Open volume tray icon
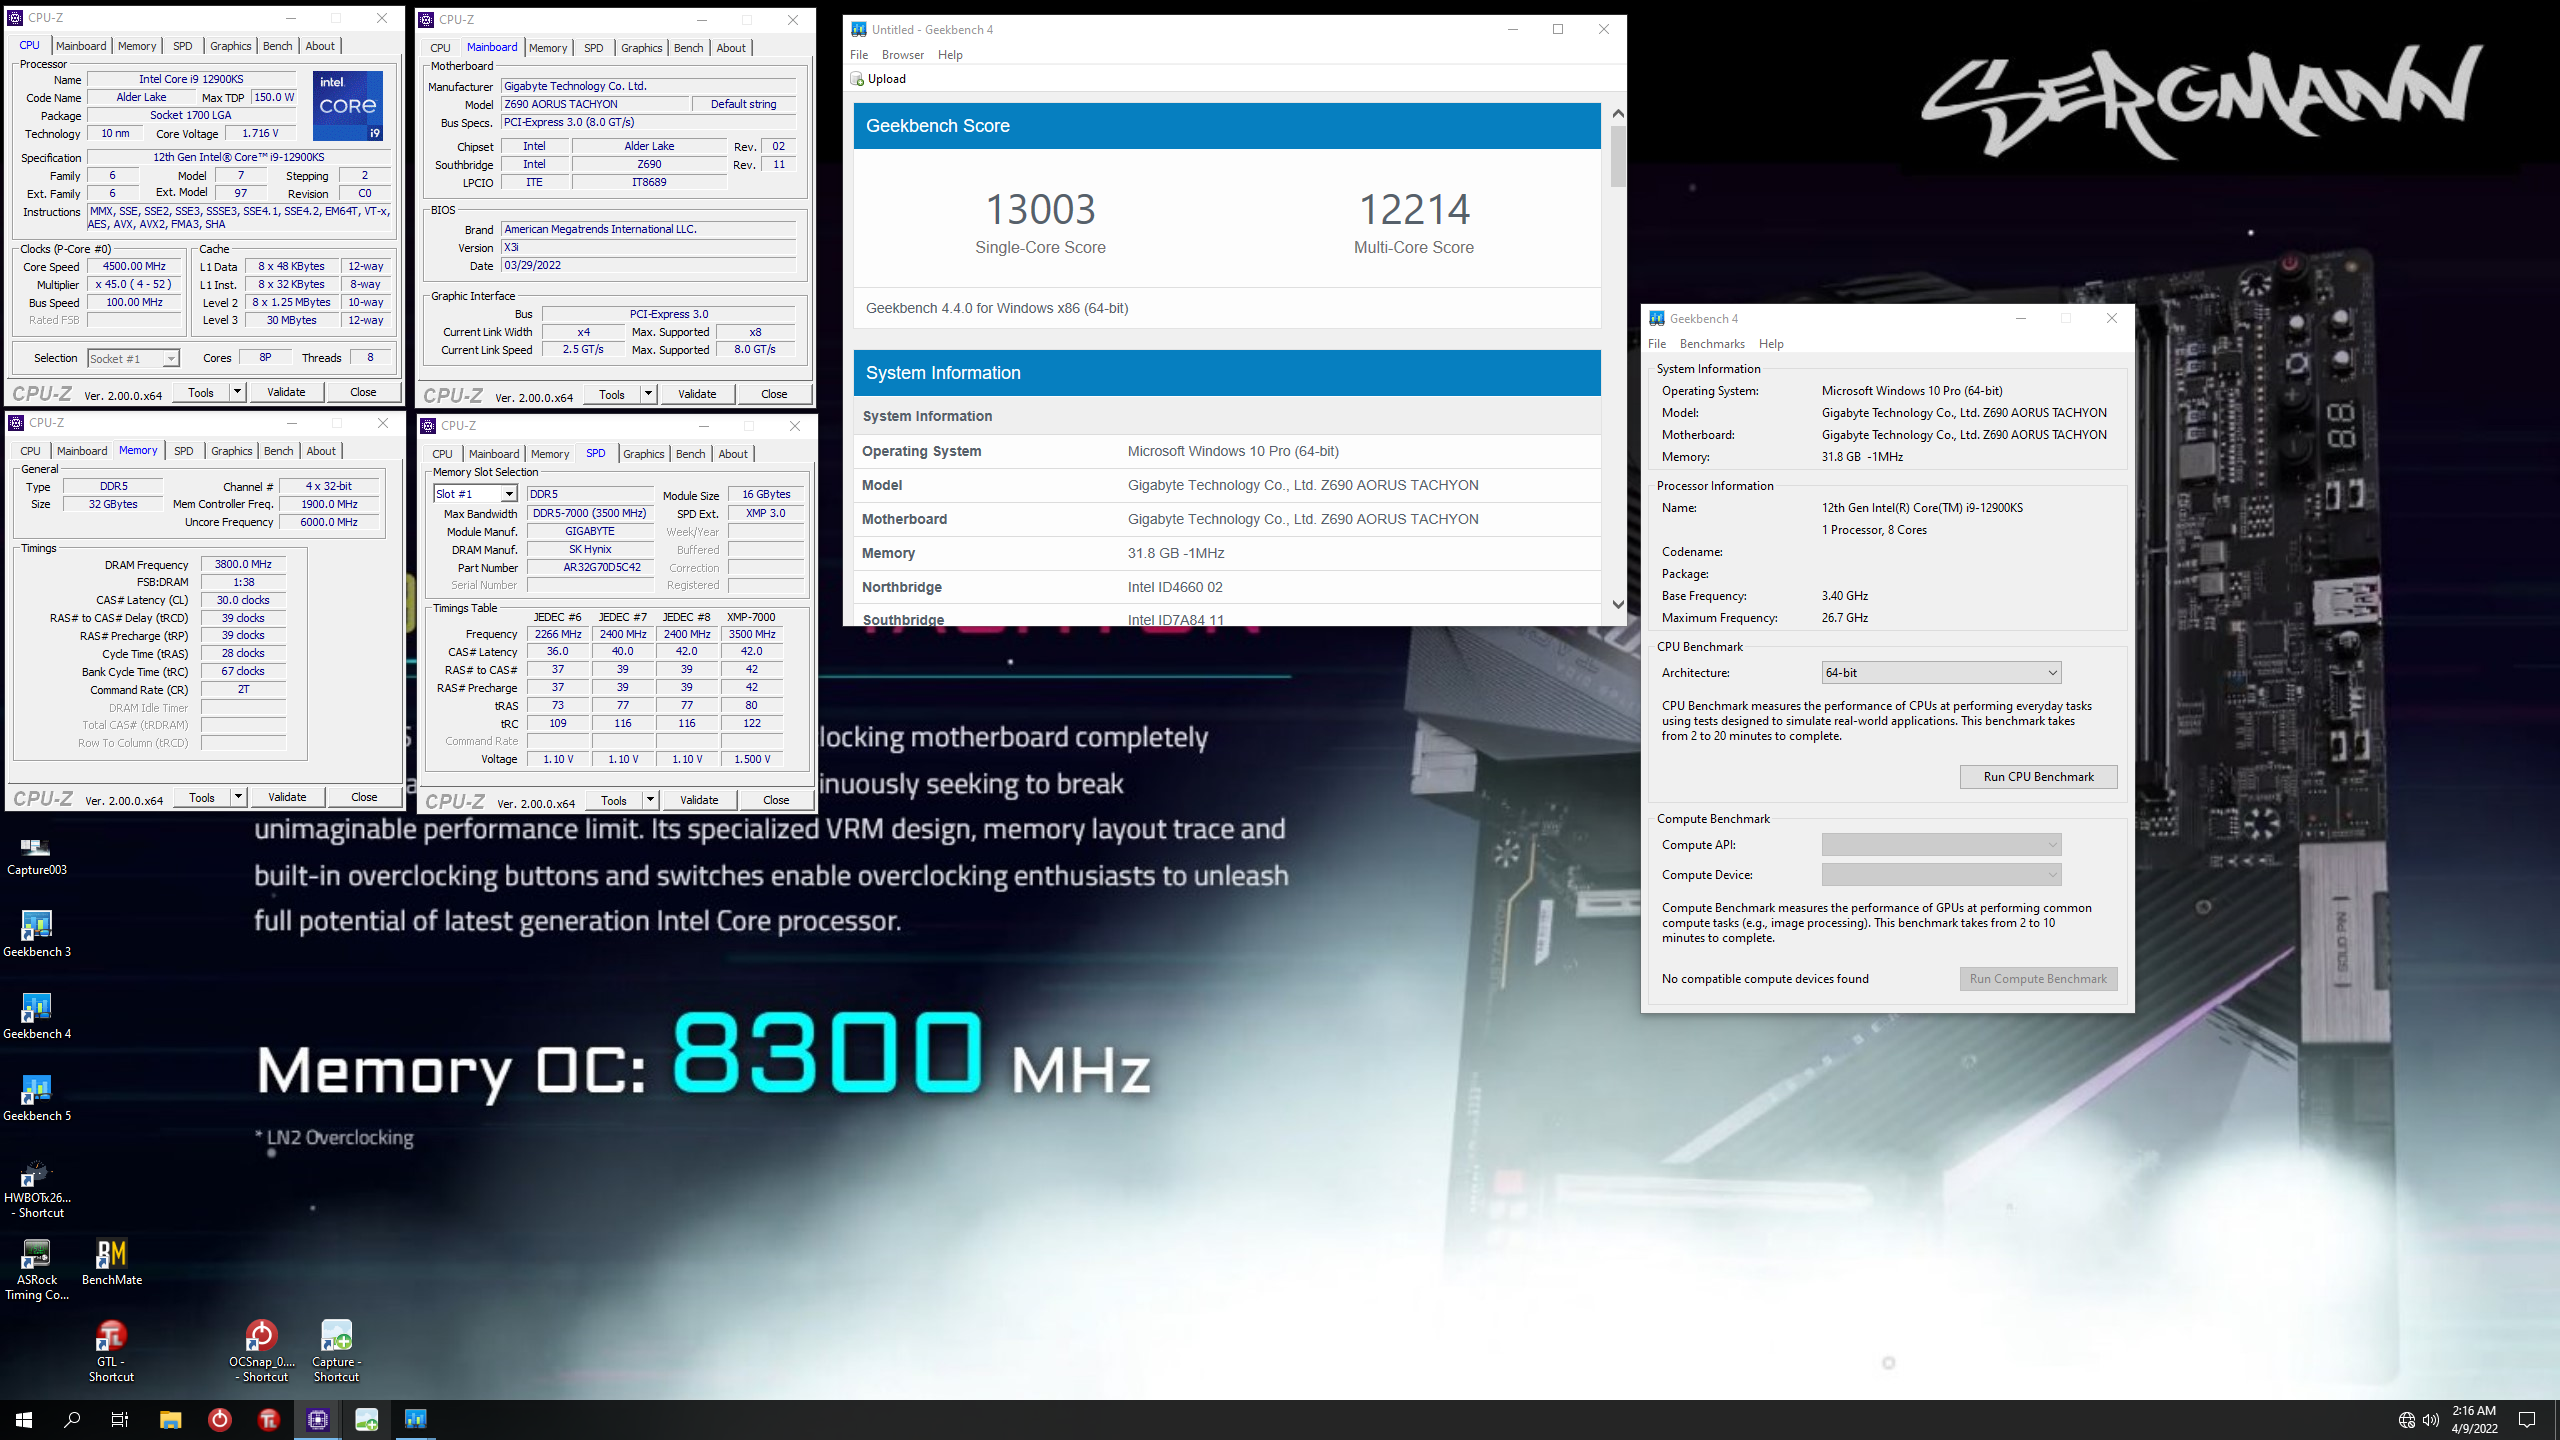The height and width of the screenshot is (1440, 2560). tap(2431, 1420)
